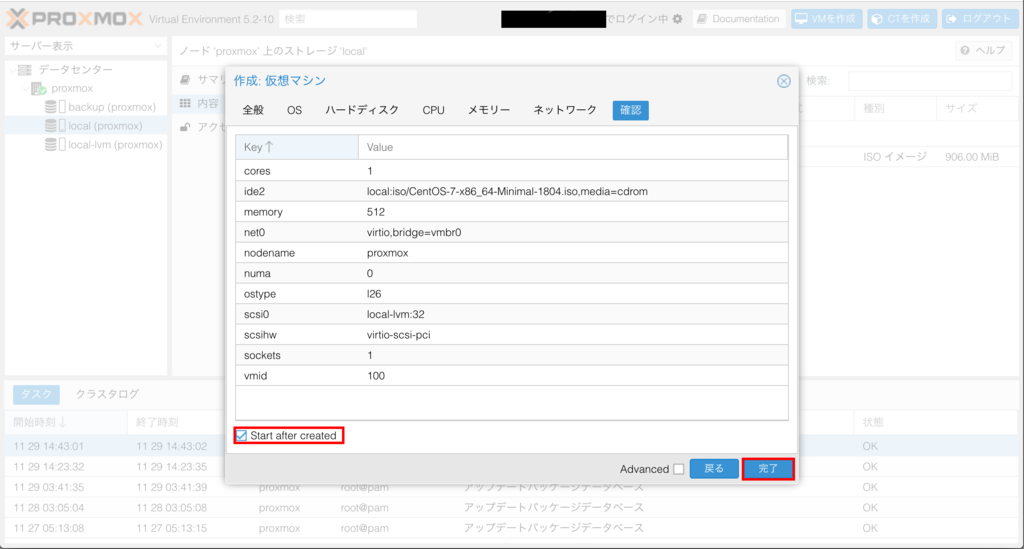Click the logout arrow icon
Viewport: 1024px width, 549px height.
(952, 19)
